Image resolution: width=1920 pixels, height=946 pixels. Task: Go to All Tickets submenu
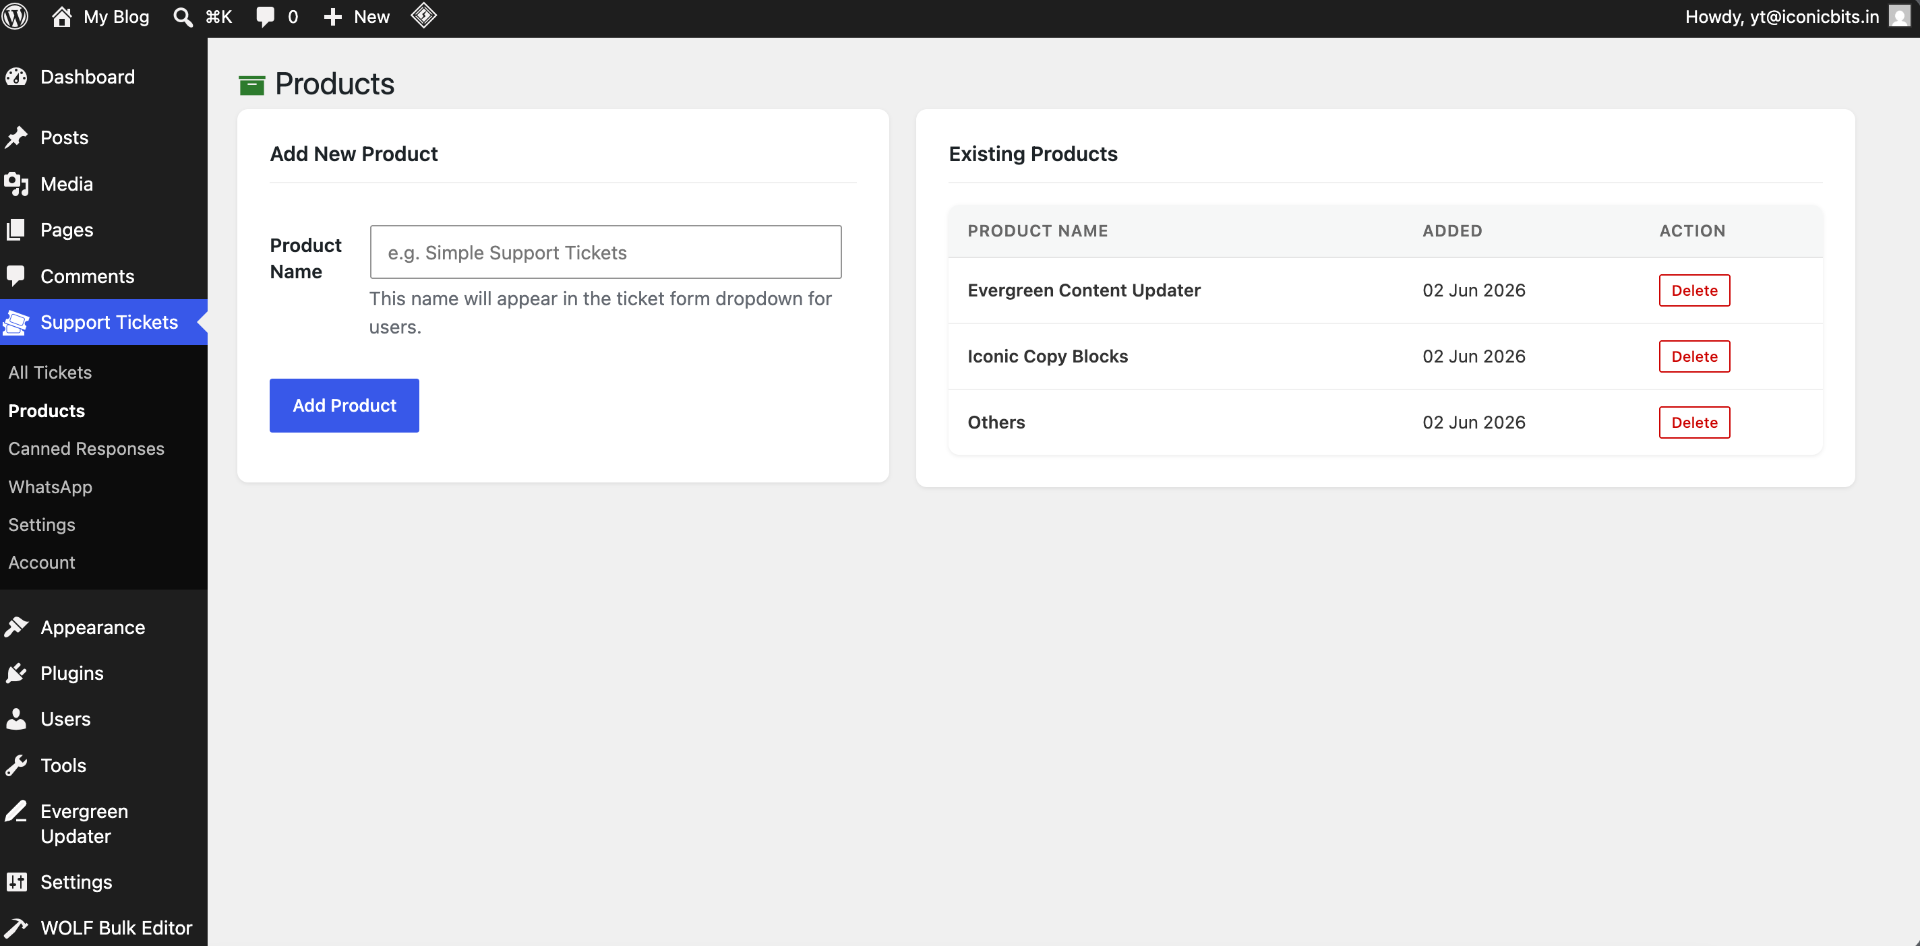(50, 372)
